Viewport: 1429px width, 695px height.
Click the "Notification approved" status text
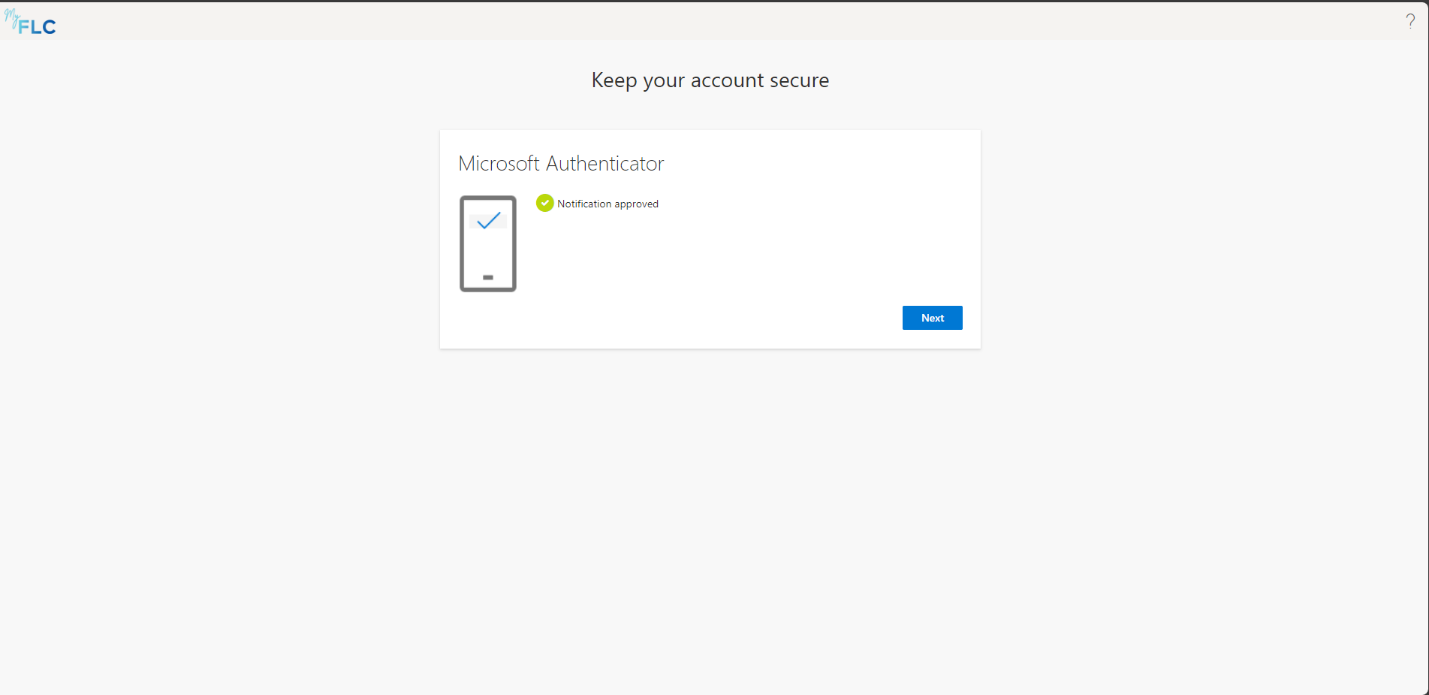[608, 204]
